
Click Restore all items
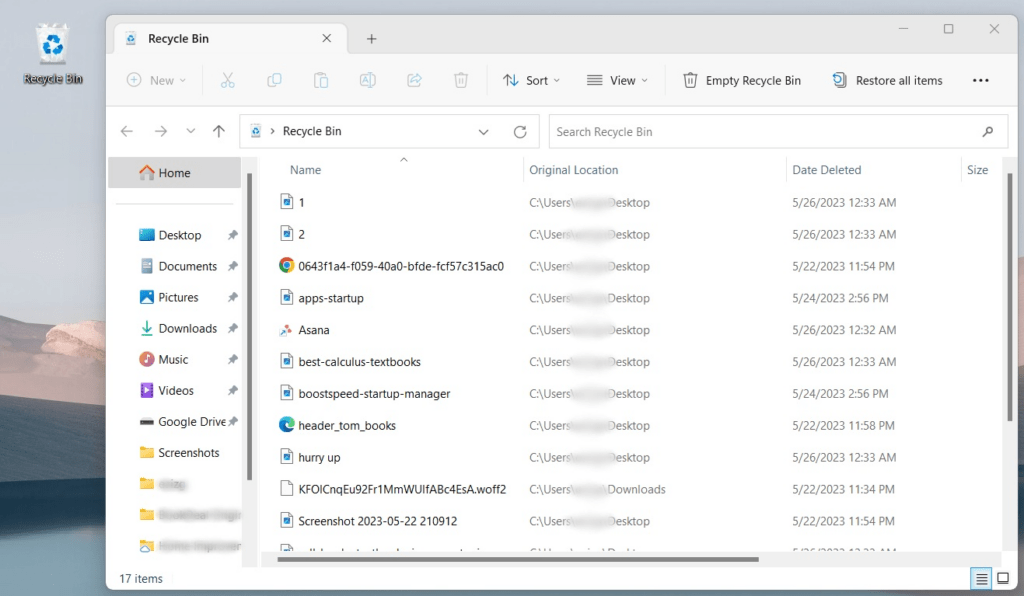888,80
